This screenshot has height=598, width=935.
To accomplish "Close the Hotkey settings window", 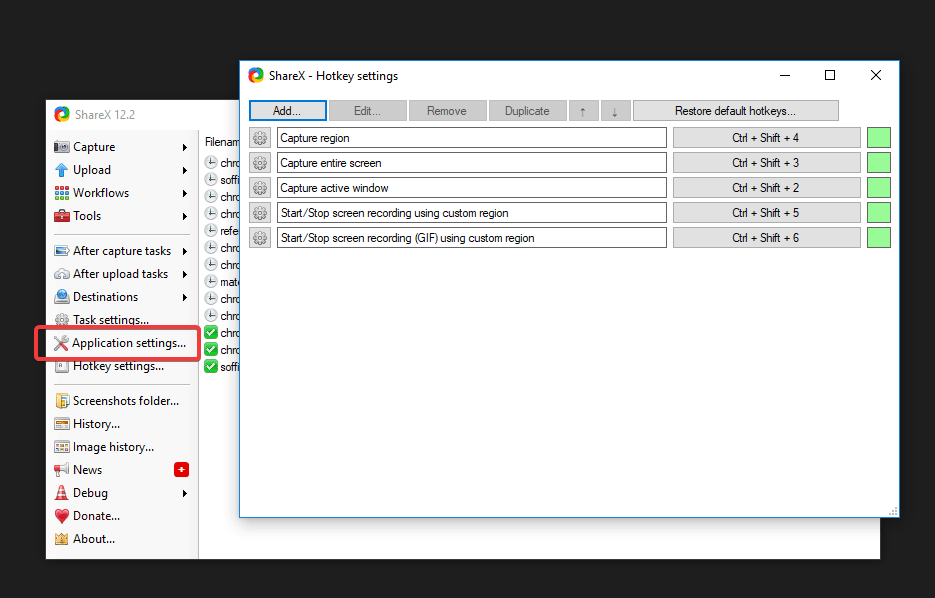I will tap(875, 75).
